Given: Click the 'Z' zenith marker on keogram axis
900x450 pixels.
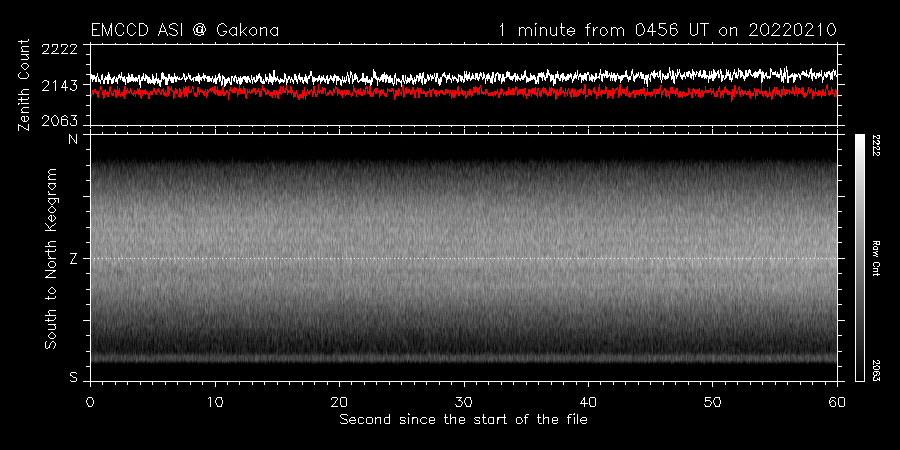Looking at the screenshot, I should [x=73, y=259].
